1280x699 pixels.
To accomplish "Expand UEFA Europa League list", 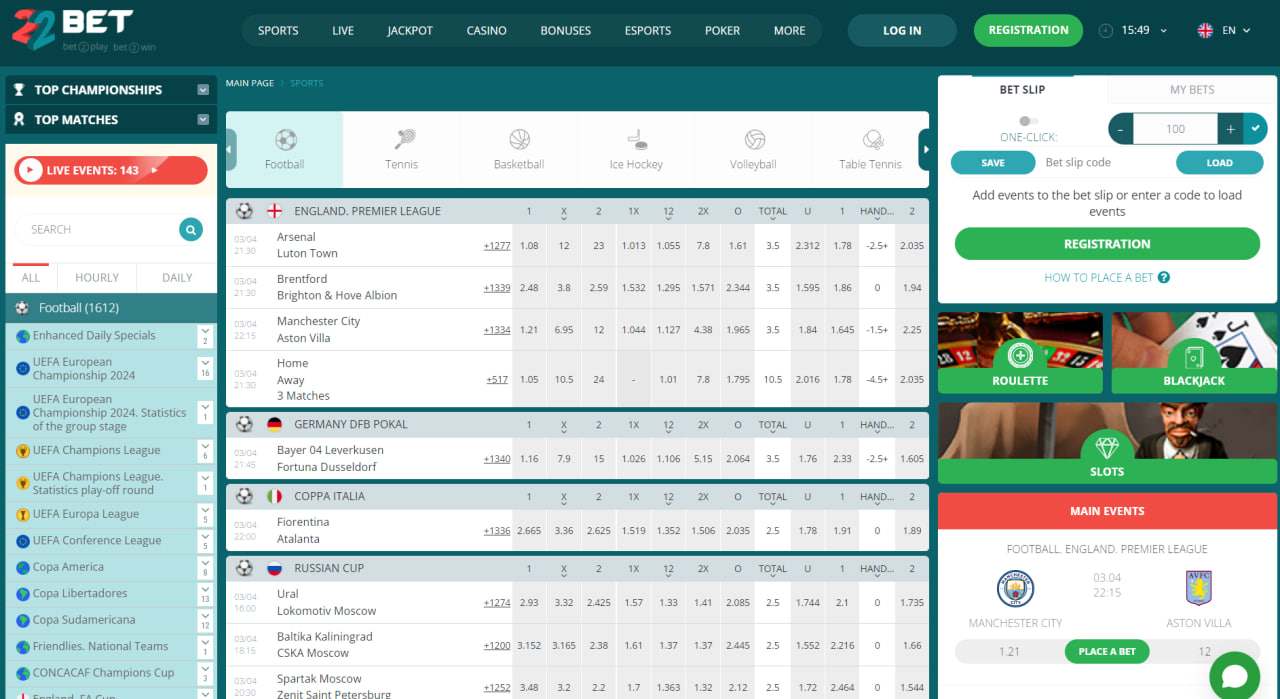I will (205, 515).
